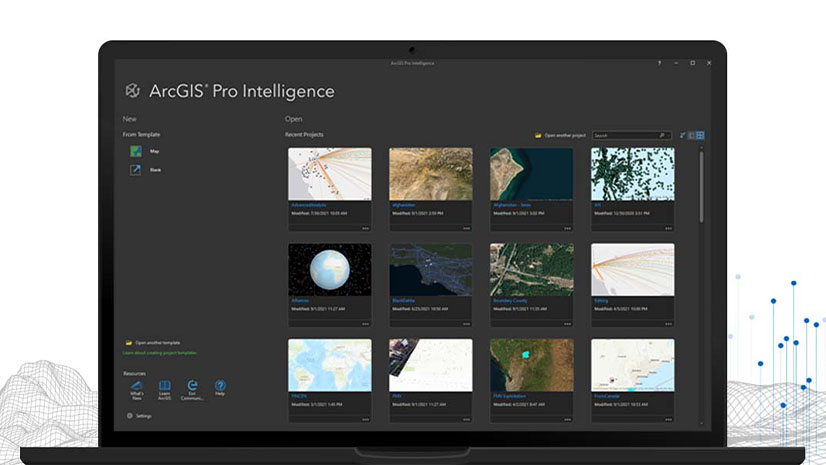
Task: Click the yellow folder icon beside Open another project
Action: [538, 135]
